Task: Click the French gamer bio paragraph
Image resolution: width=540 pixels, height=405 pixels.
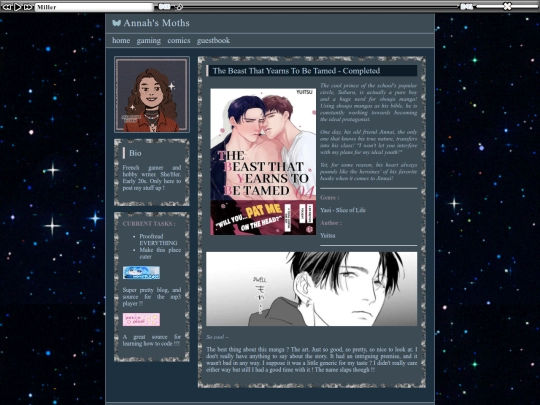Action: 152,178
